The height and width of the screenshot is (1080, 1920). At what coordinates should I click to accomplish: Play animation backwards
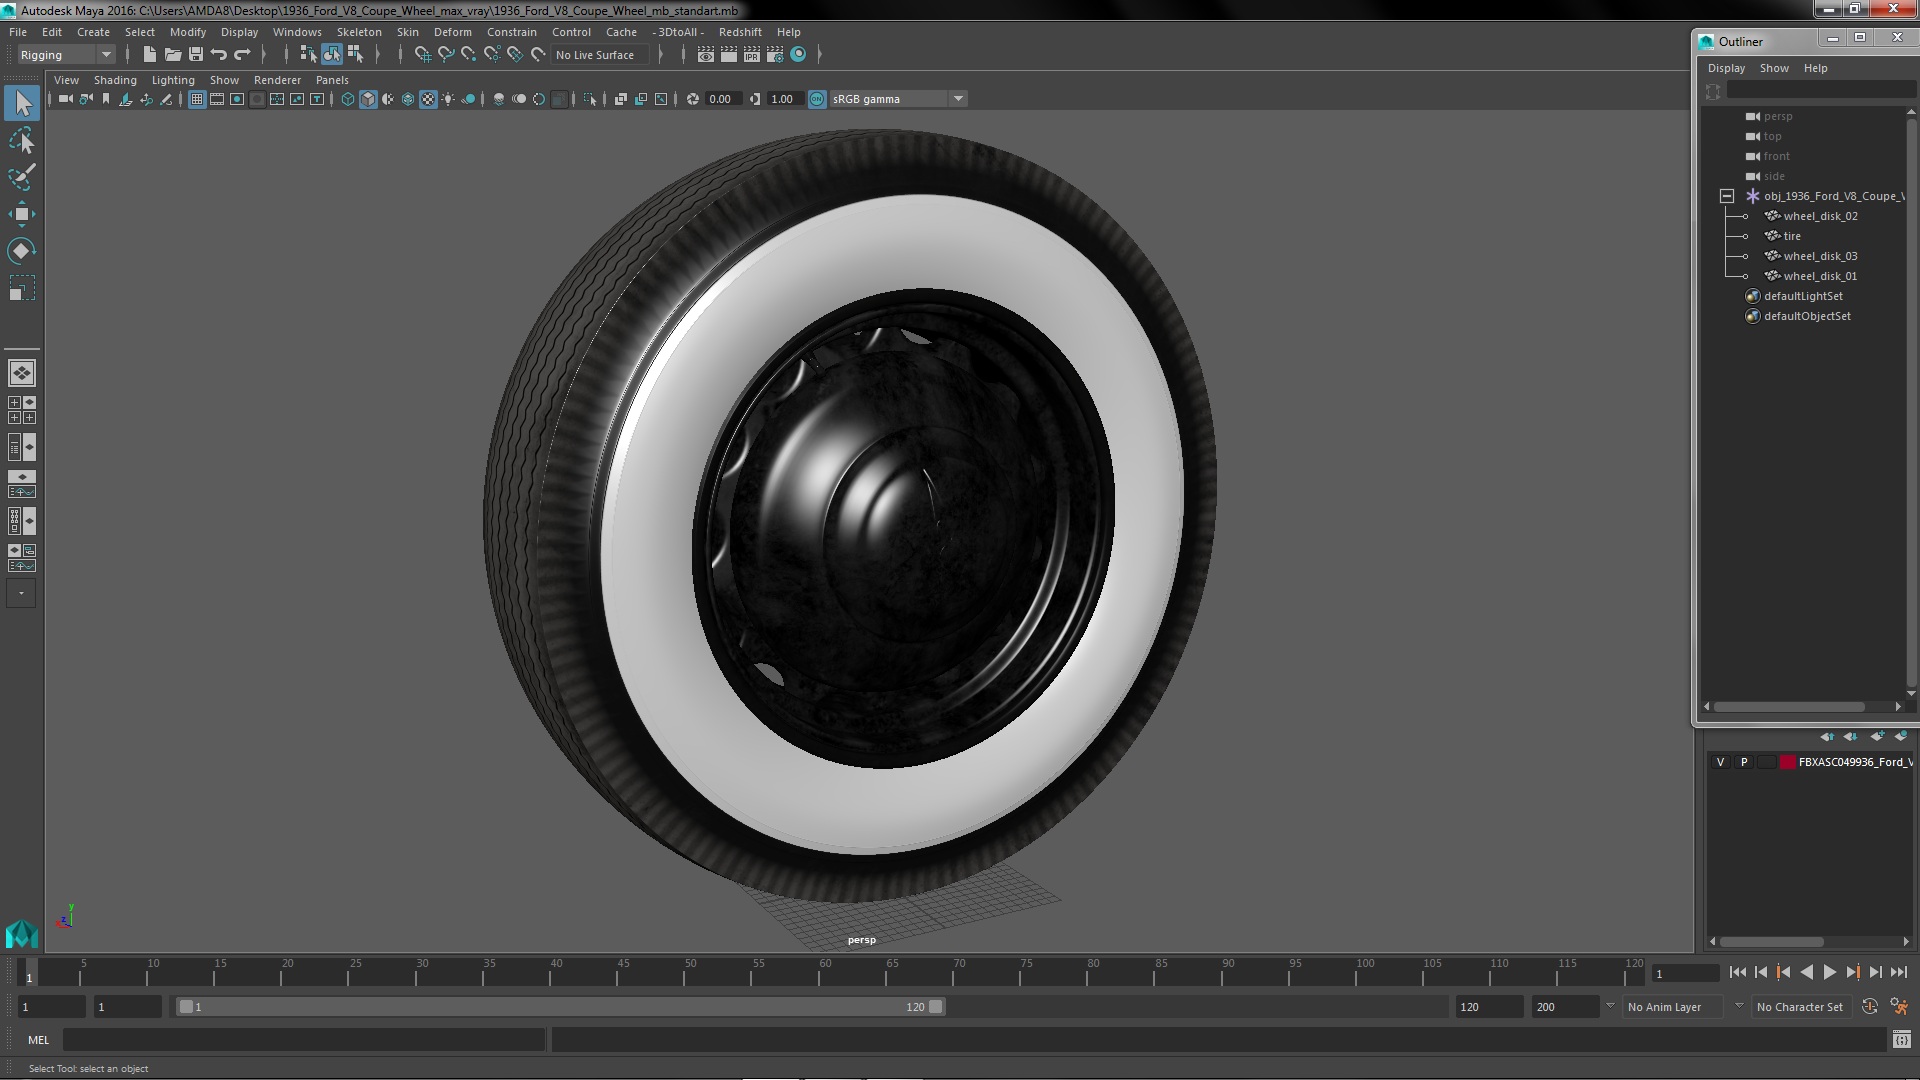(1806, 972)
